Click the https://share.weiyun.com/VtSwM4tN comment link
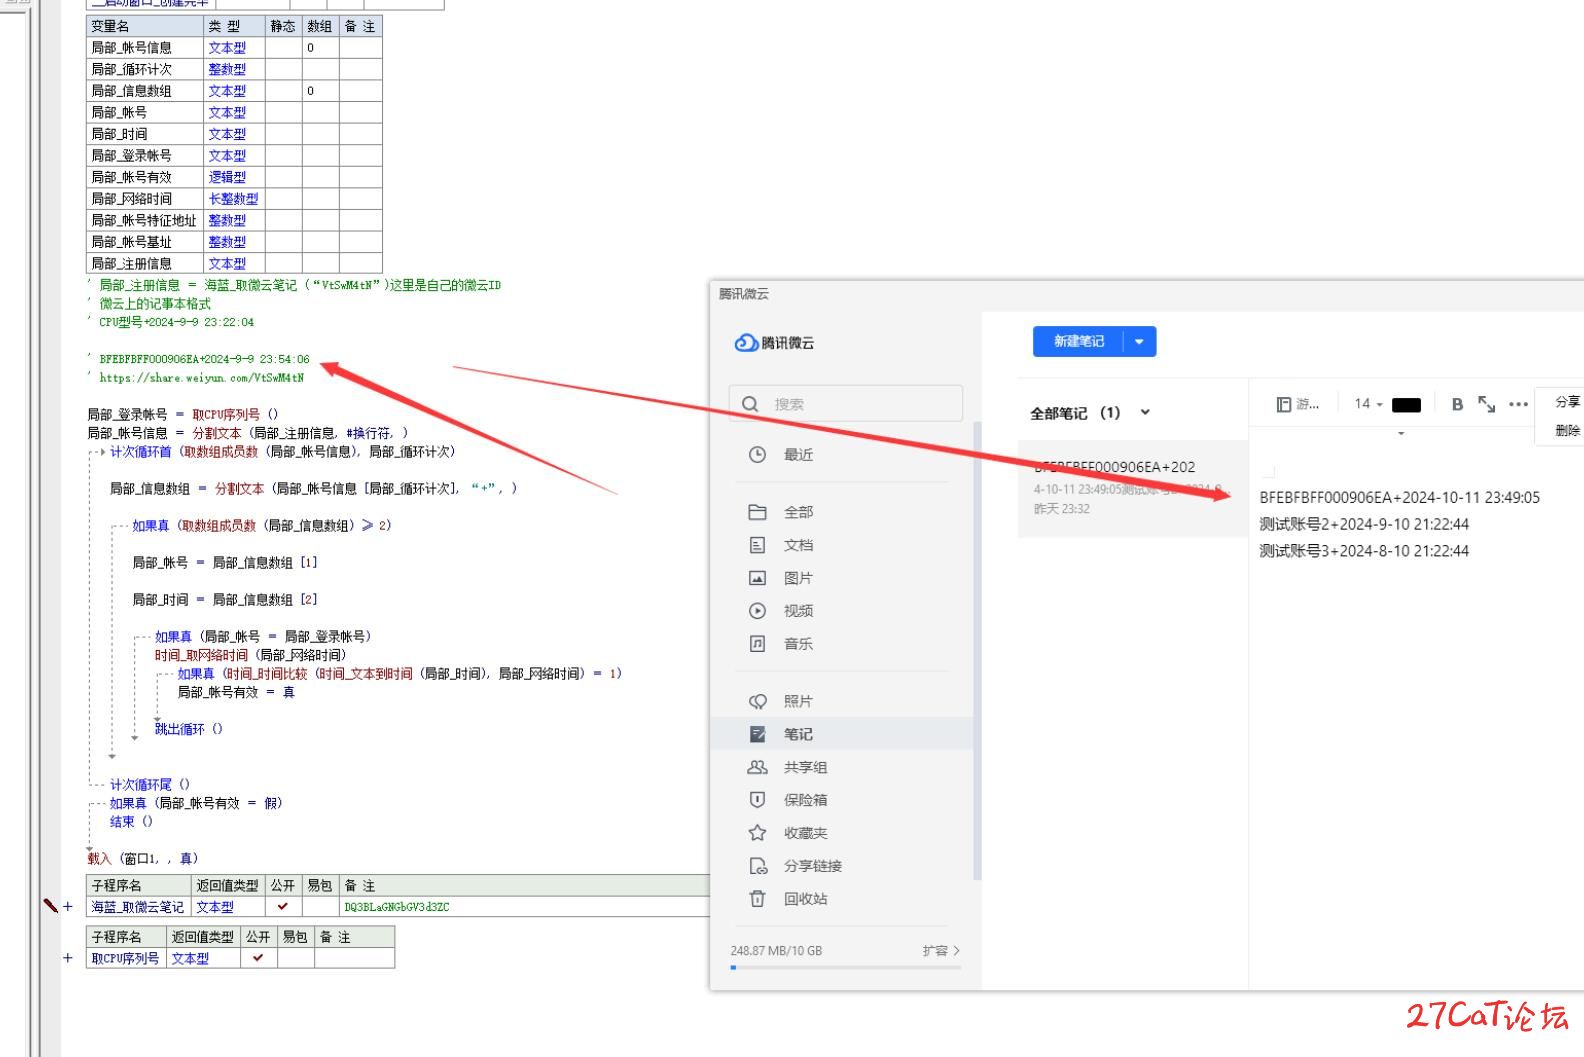This screenshot has height=1057, width=1584. [201, 378]
